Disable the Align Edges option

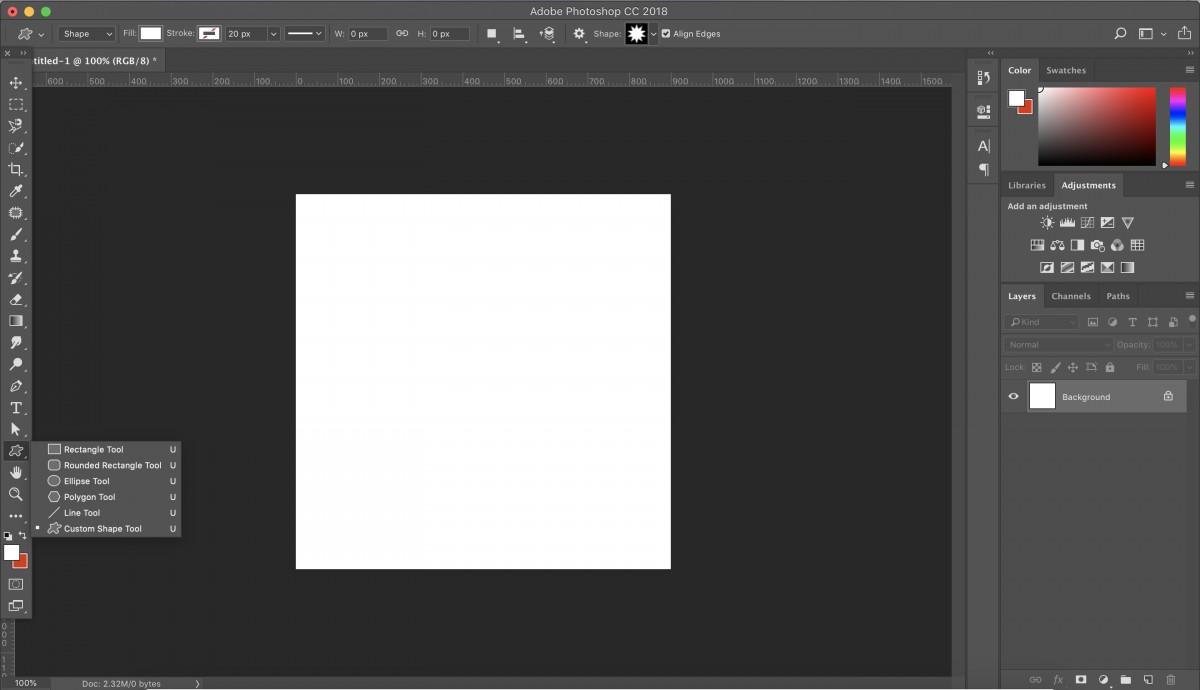tap(665, 33)
